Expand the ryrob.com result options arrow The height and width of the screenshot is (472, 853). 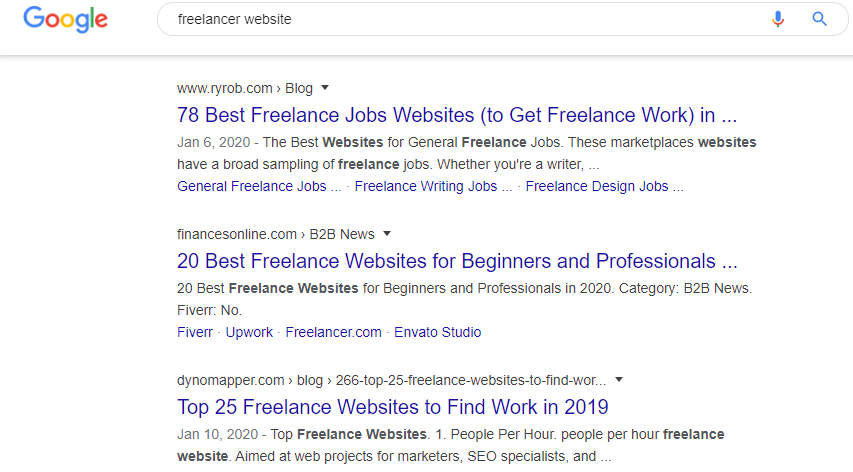[325, 87]
